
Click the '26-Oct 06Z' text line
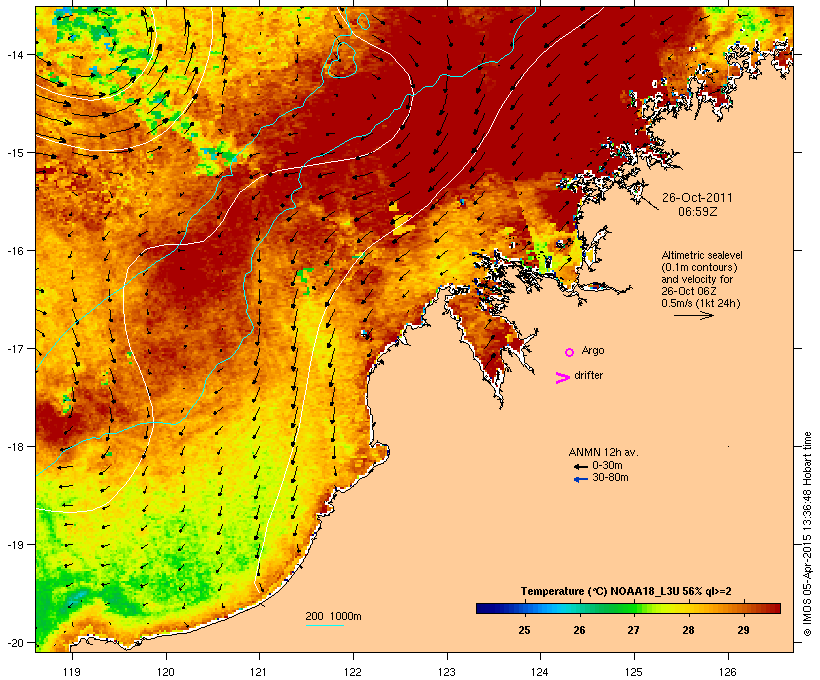689,291
